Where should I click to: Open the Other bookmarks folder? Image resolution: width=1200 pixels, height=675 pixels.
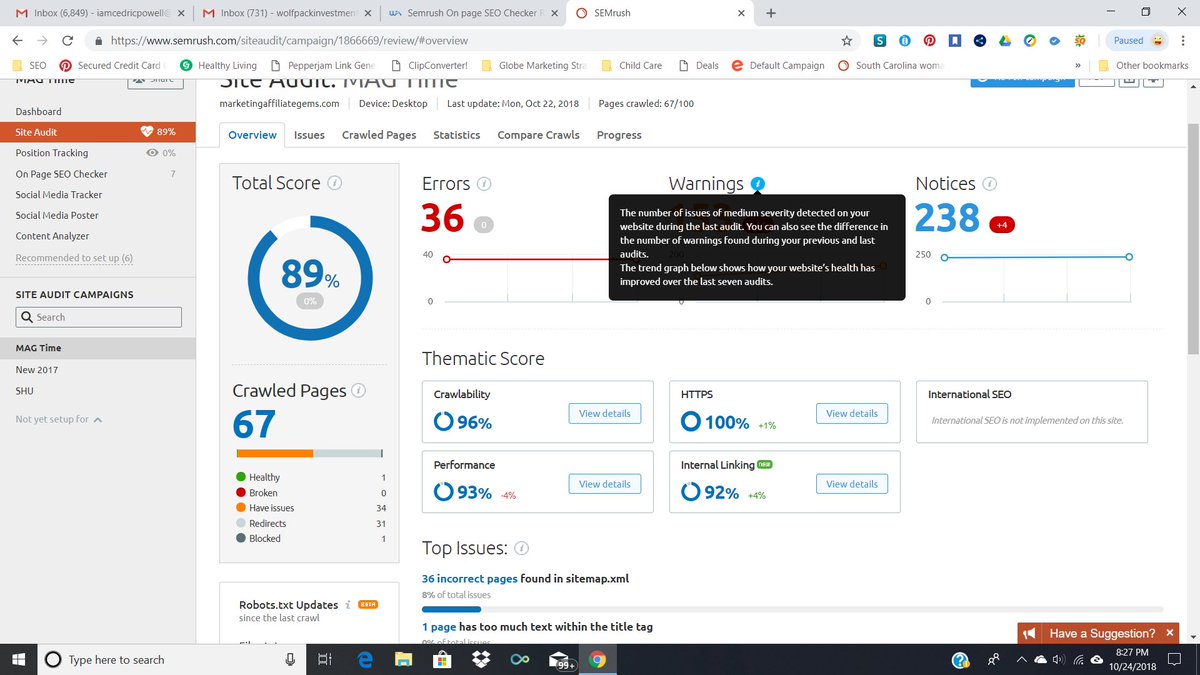click(1143, 66)
